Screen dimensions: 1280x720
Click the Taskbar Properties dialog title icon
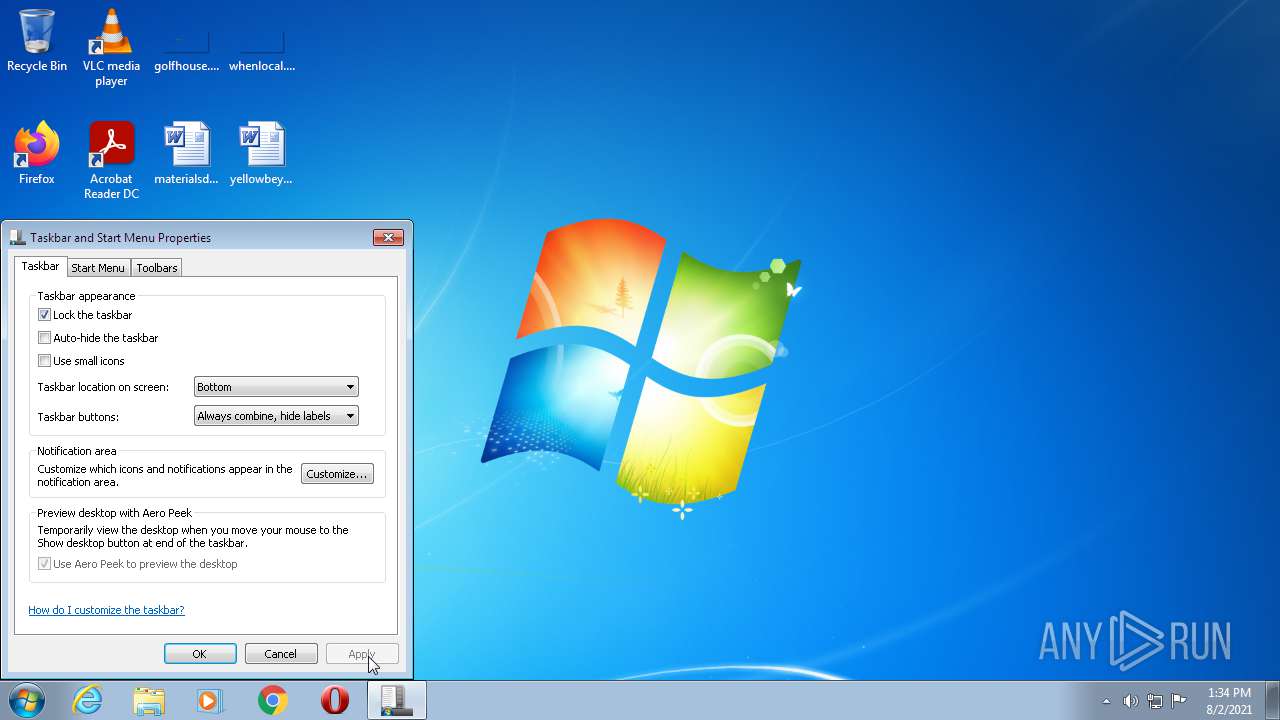pyautogui.click(x=17, y=237)
